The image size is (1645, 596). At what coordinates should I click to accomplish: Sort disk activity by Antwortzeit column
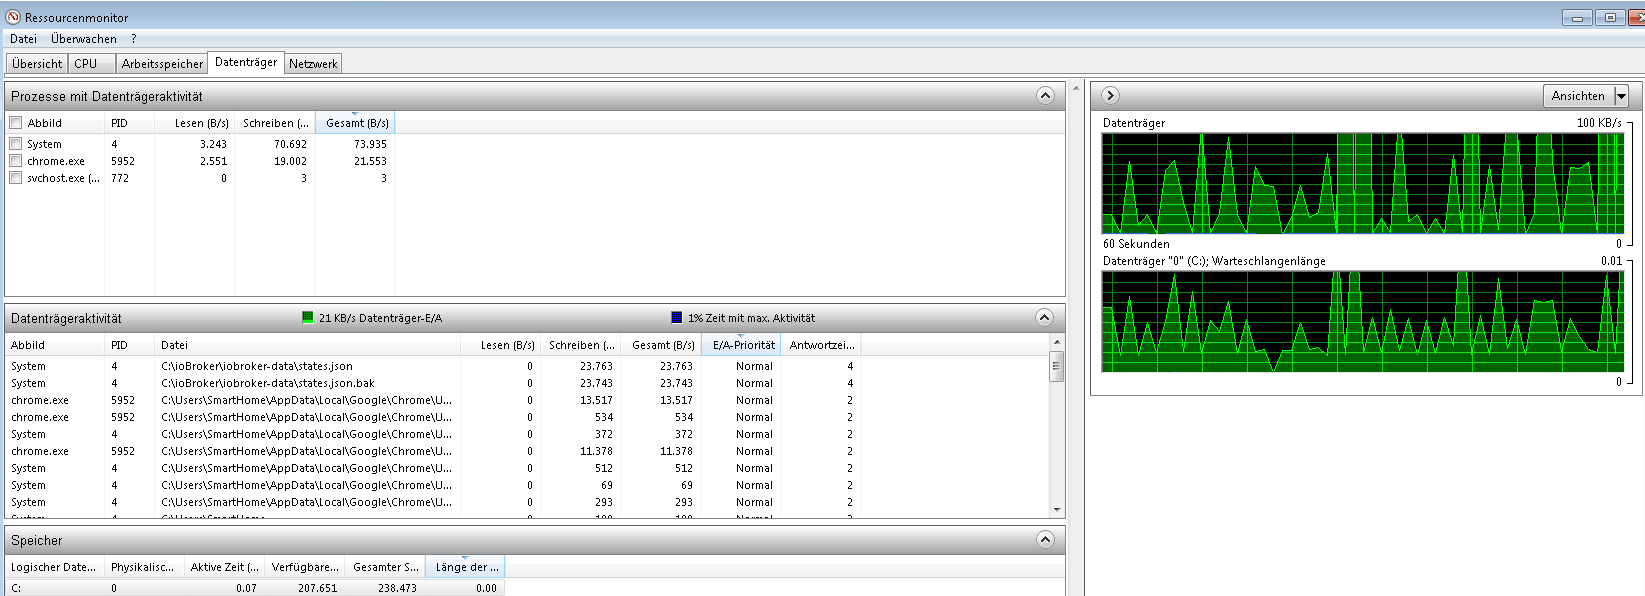(x=821, y=345)
